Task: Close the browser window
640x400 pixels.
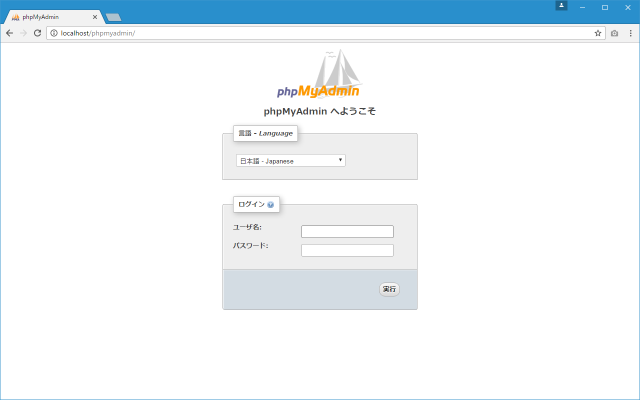Action: [628, 7]
